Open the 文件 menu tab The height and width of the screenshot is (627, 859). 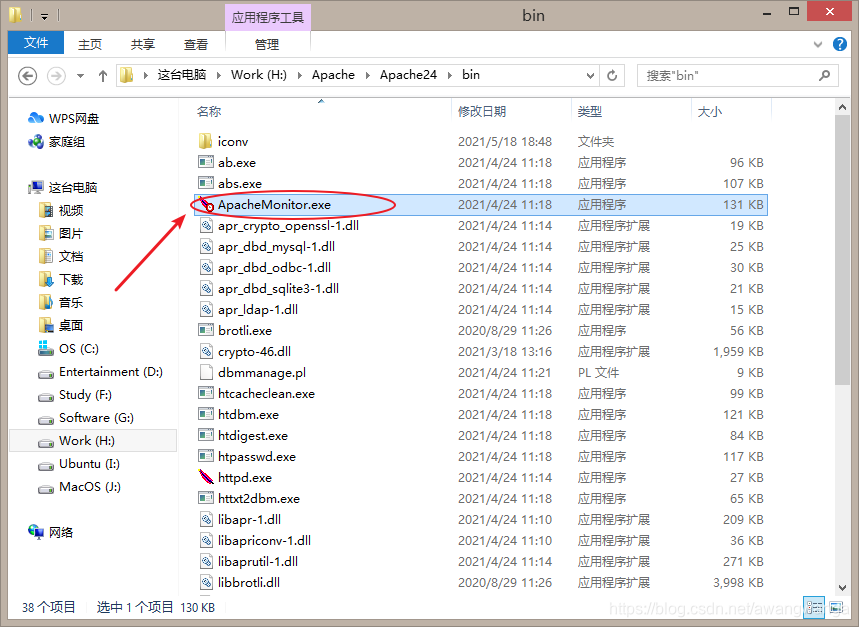coord(36,43)
